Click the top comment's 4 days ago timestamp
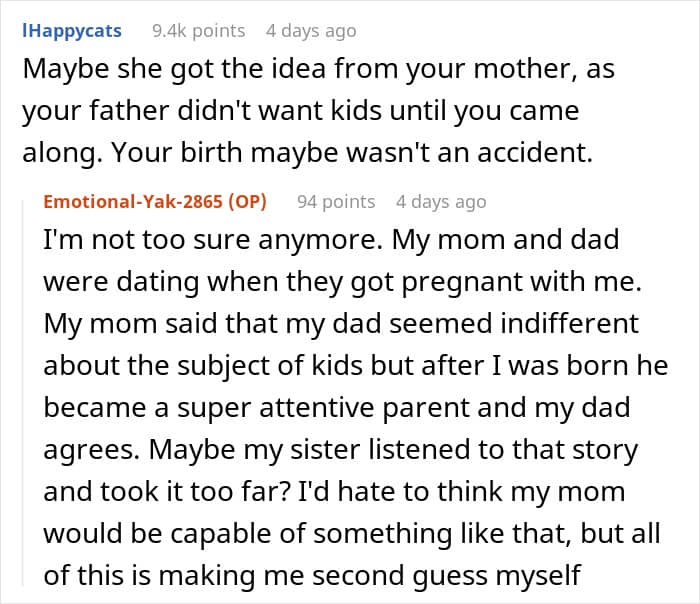Image resolution: width=700 pixels, height=604 pixels. pos(311,31)
